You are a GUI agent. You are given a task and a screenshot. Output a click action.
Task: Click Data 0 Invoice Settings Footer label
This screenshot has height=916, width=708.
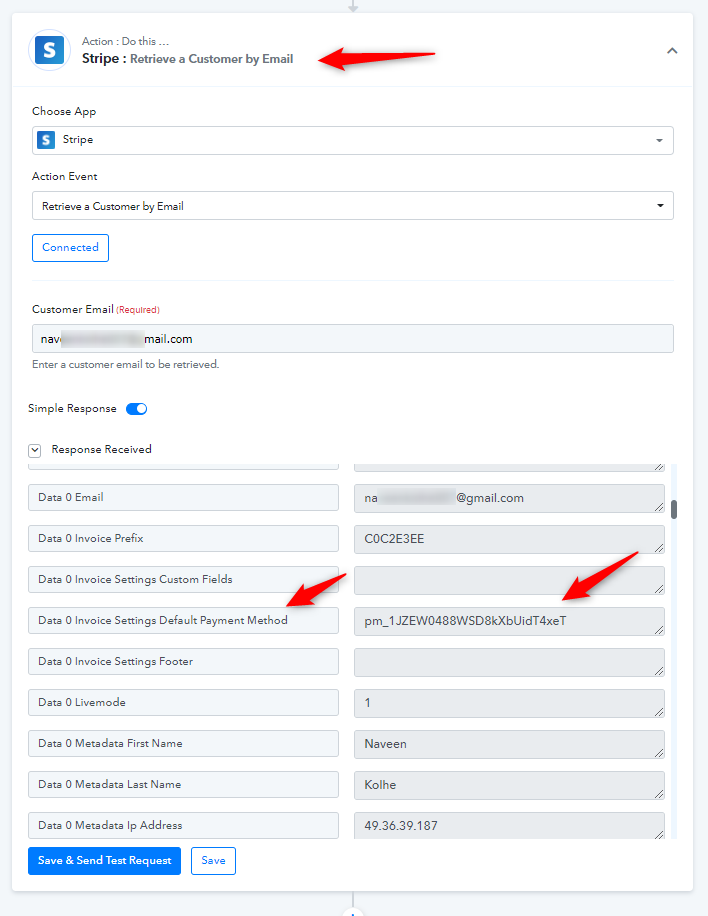(183, 661)
